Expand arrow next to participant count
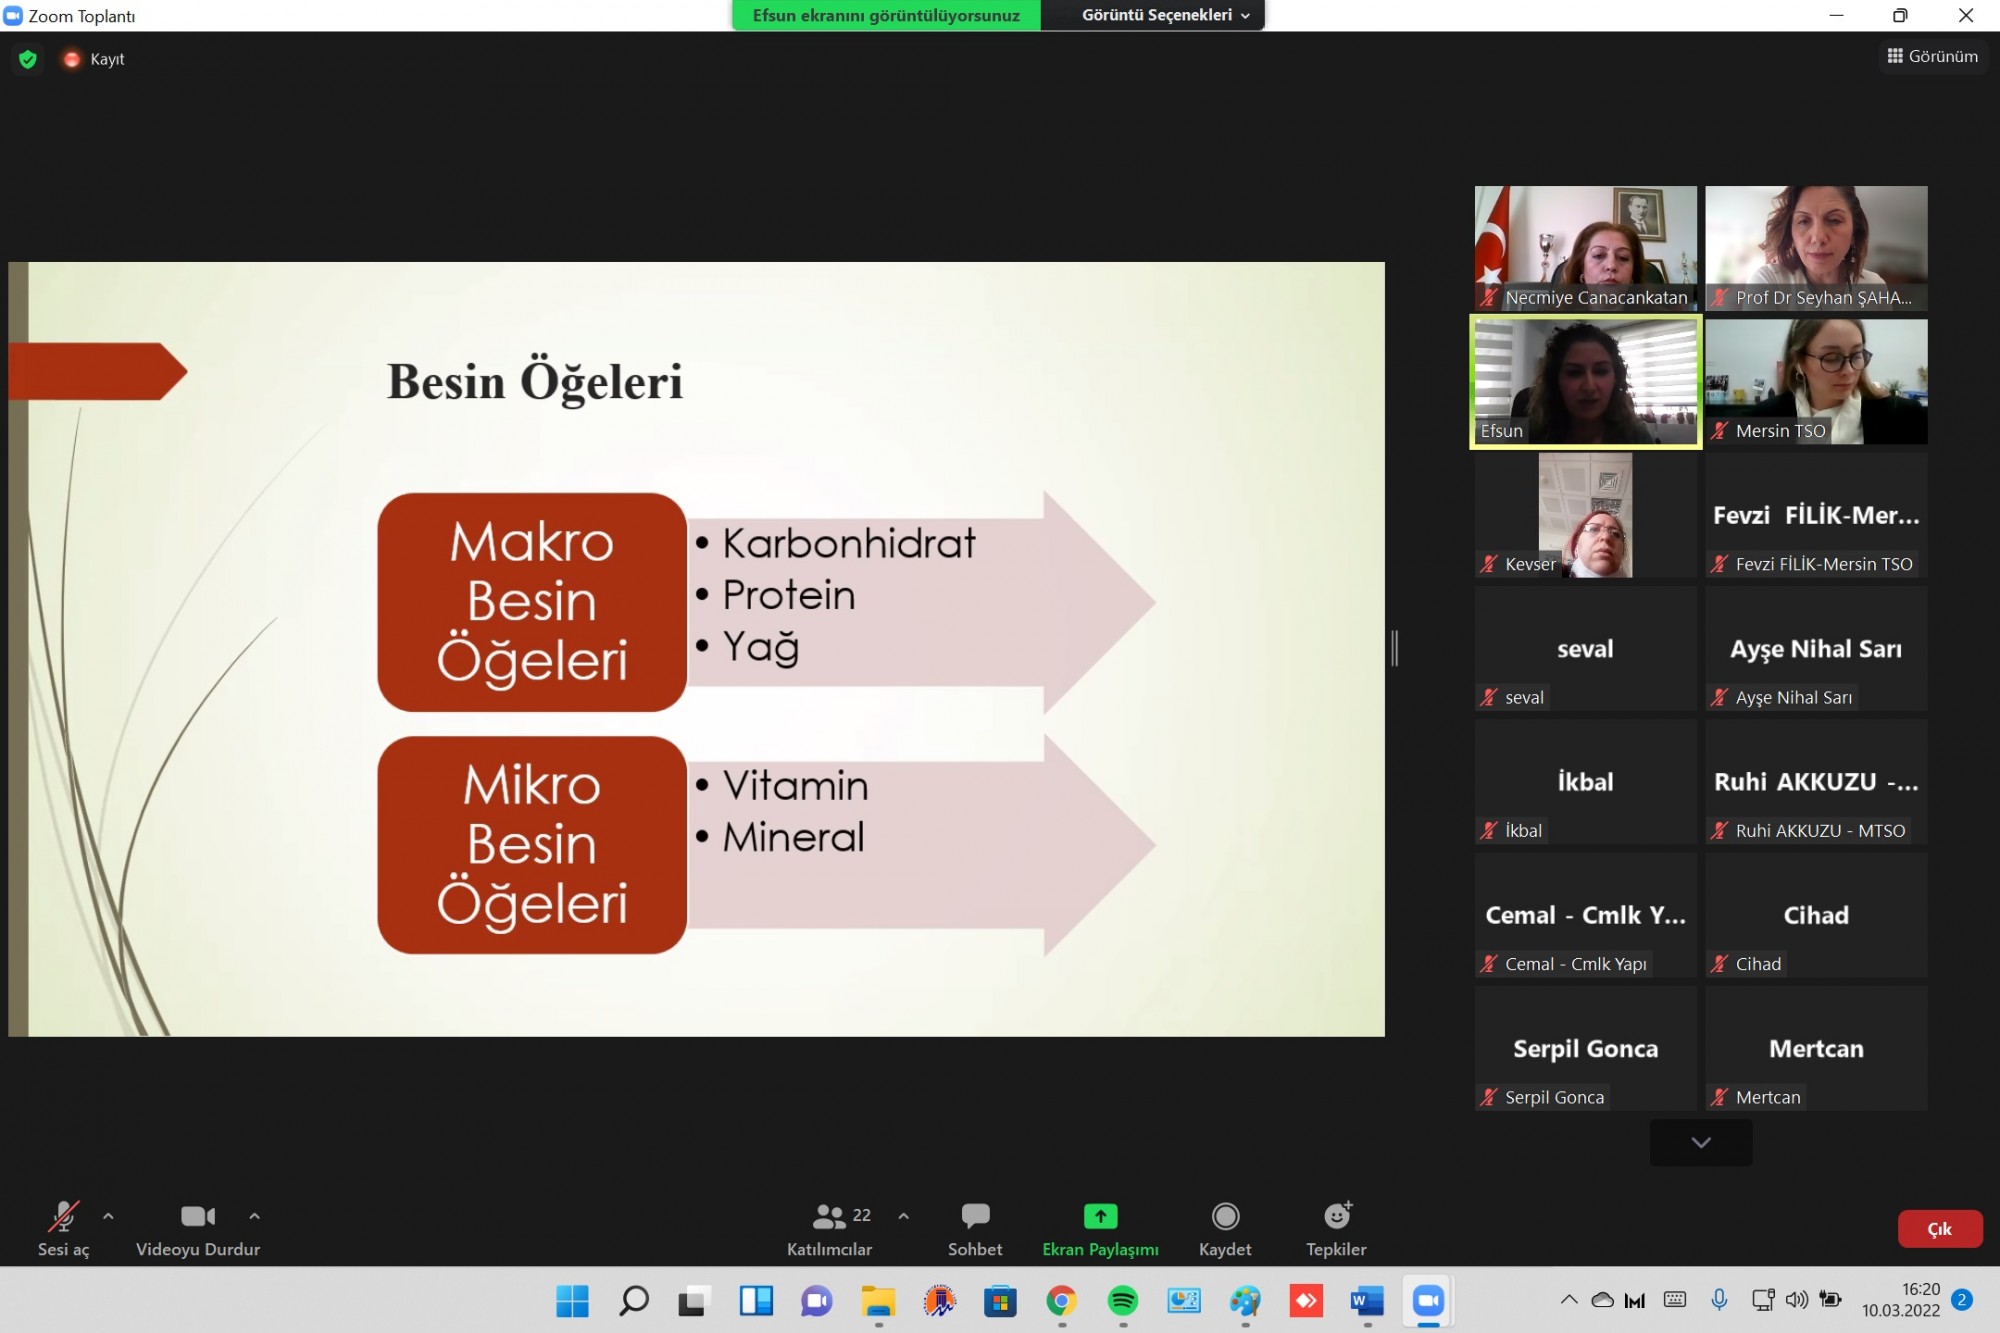 click(x=903, y=1216)
